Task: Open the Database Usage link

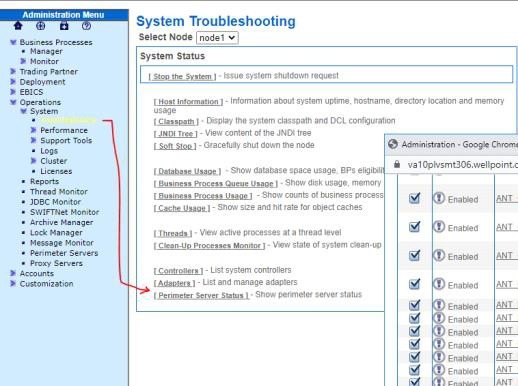Action: click(187, 171)
